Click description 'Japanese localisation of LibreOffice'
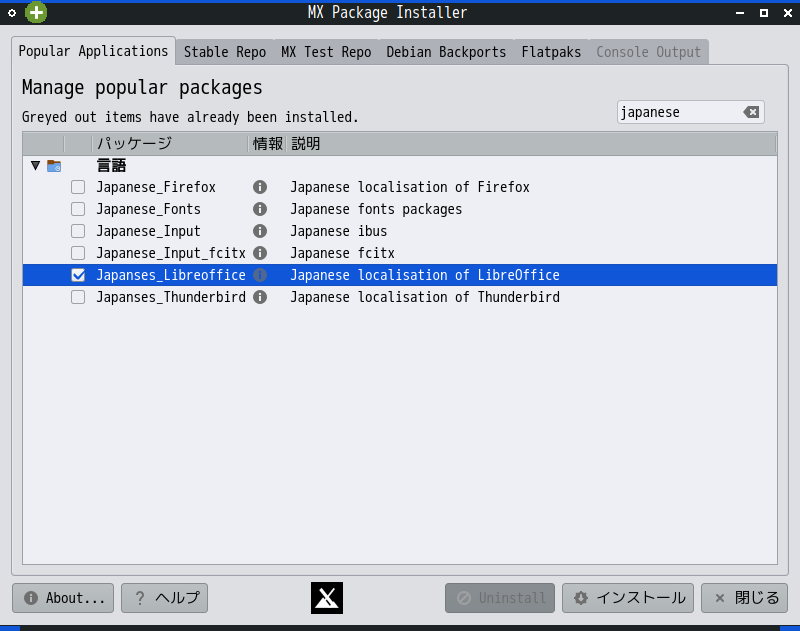800x631 pixels. pos(425,275)
